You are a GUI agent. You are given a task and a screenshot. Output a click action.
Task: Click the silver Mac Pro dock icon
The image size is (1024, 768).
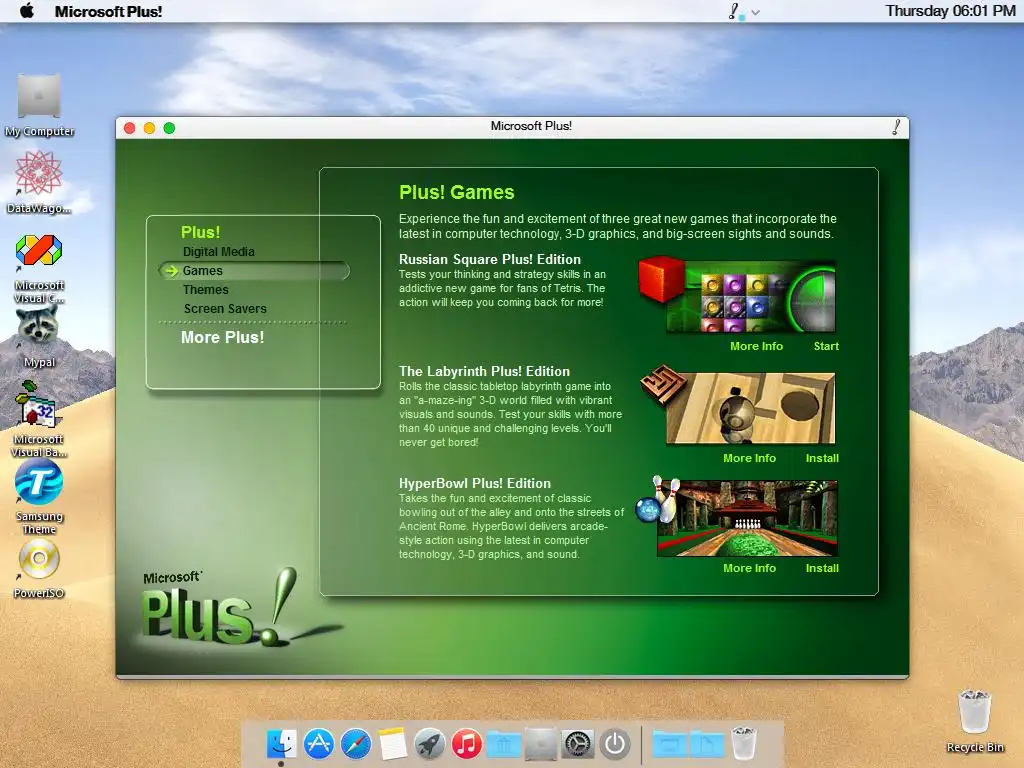pyautogui.click(x=541, y=744)
